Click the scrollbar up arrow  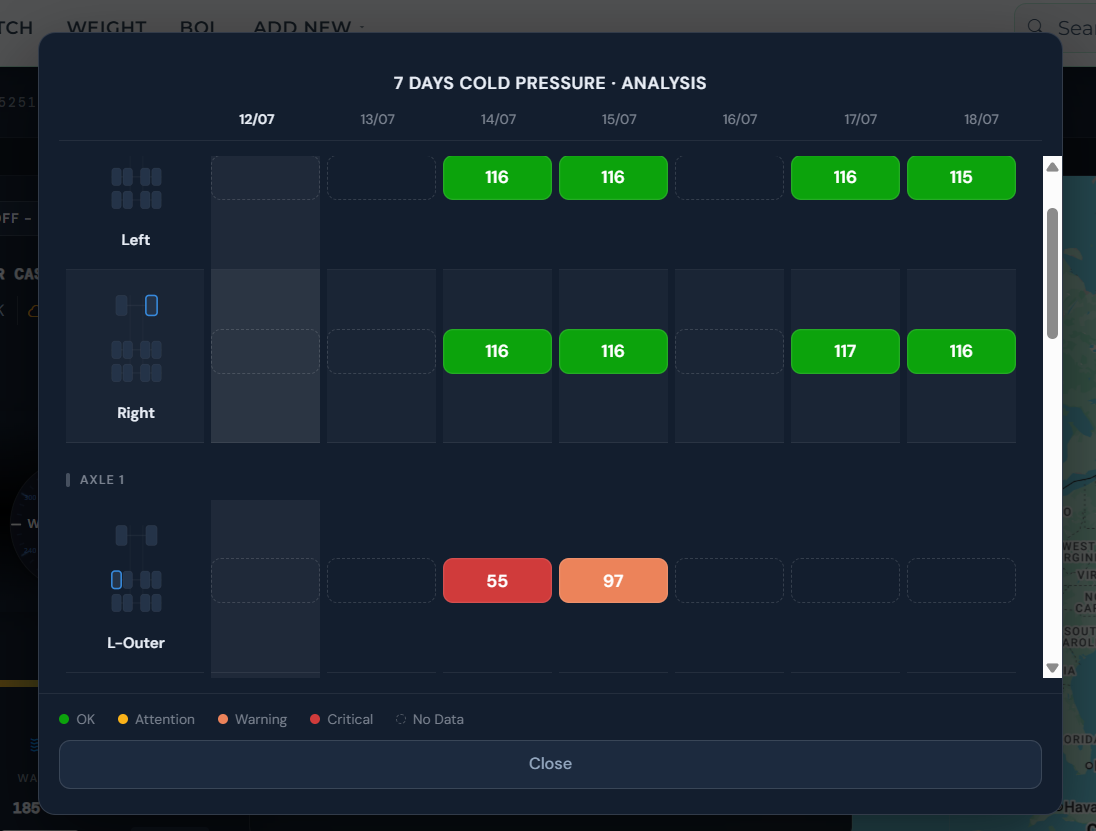[1052, 166]
